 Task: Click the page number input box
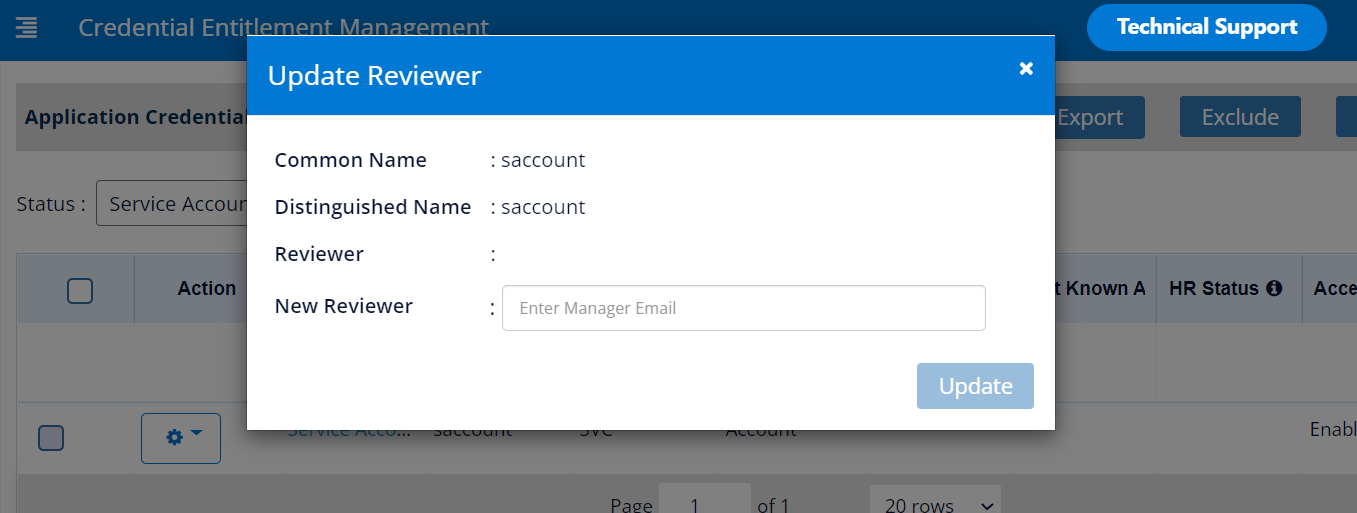(704, 503)
